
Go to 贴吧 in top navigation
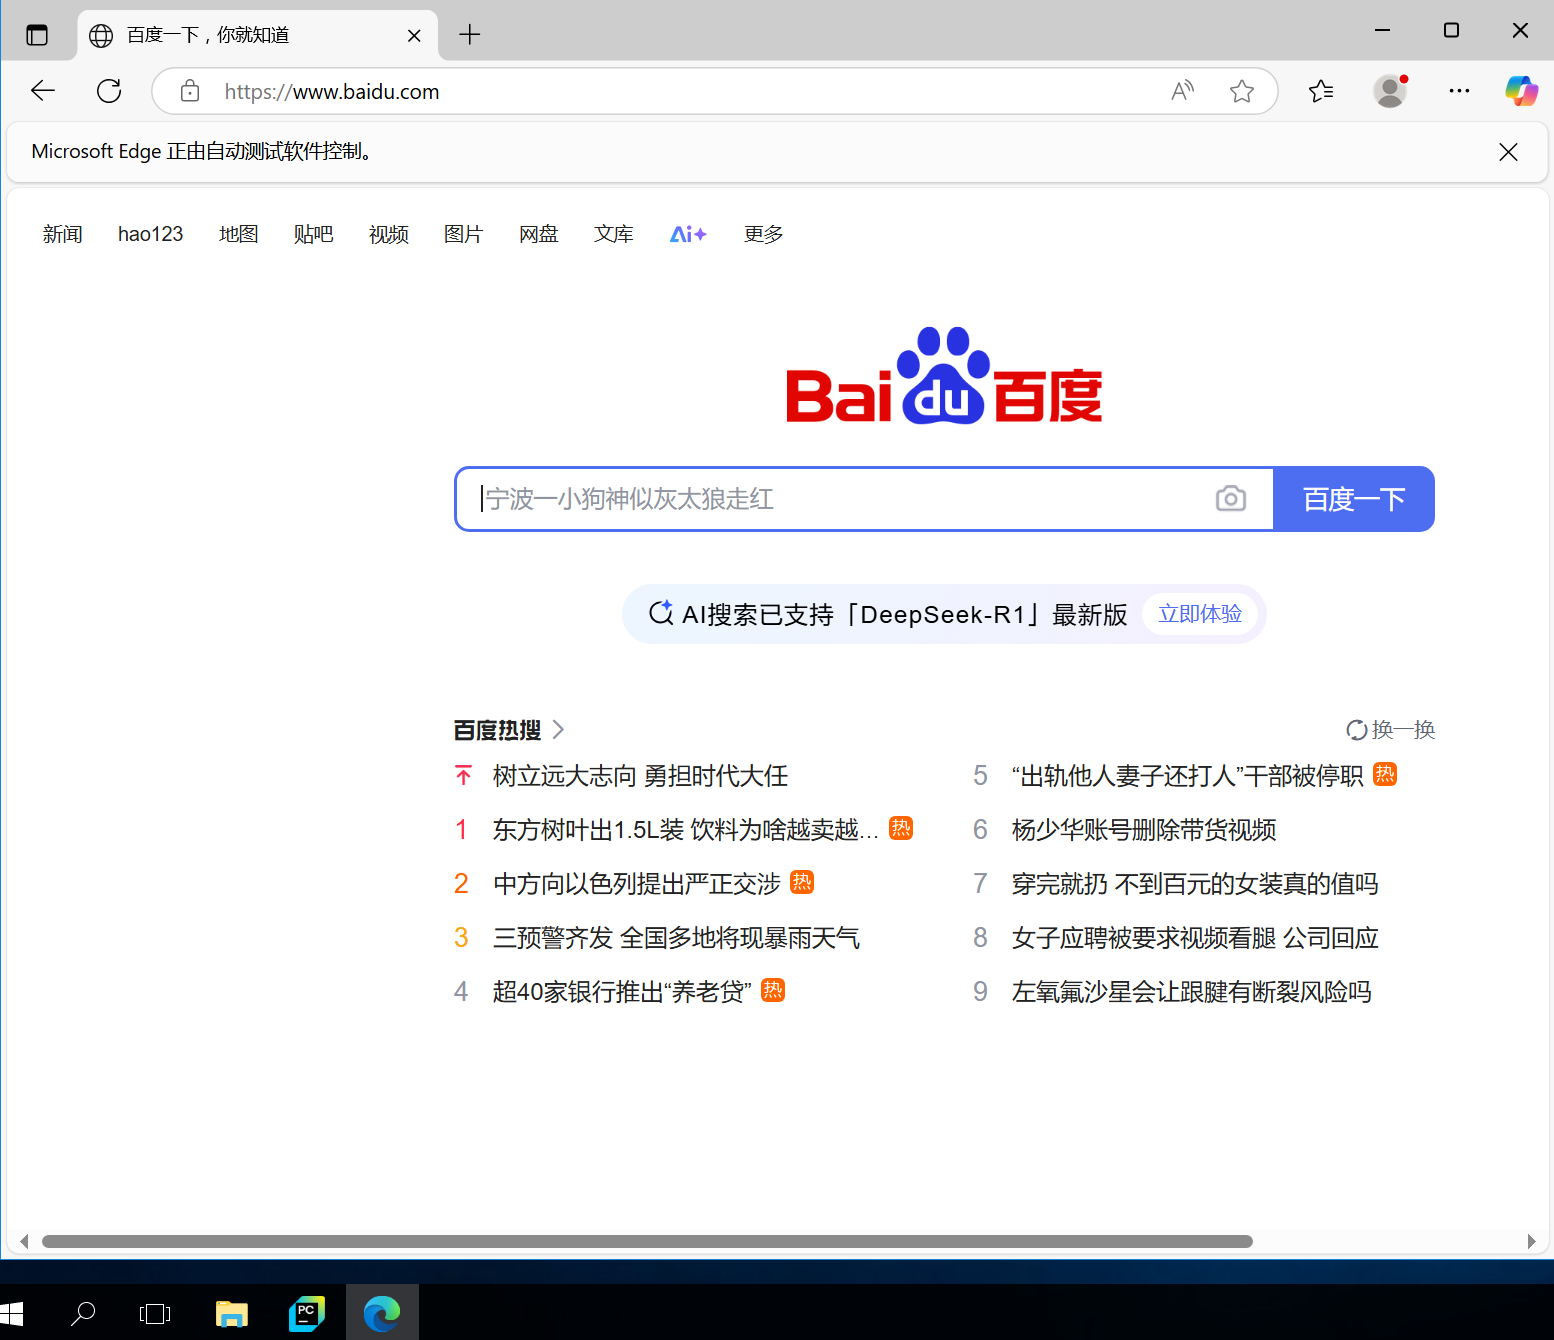click(313, 234)
